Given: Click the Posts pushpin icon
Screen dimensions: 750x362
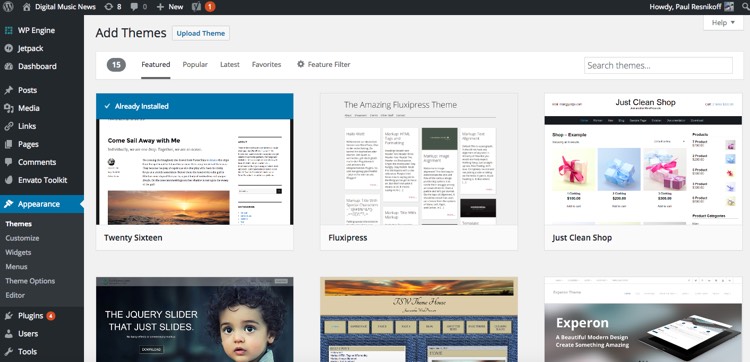Looking at the screenshot, I should [8, 90].
